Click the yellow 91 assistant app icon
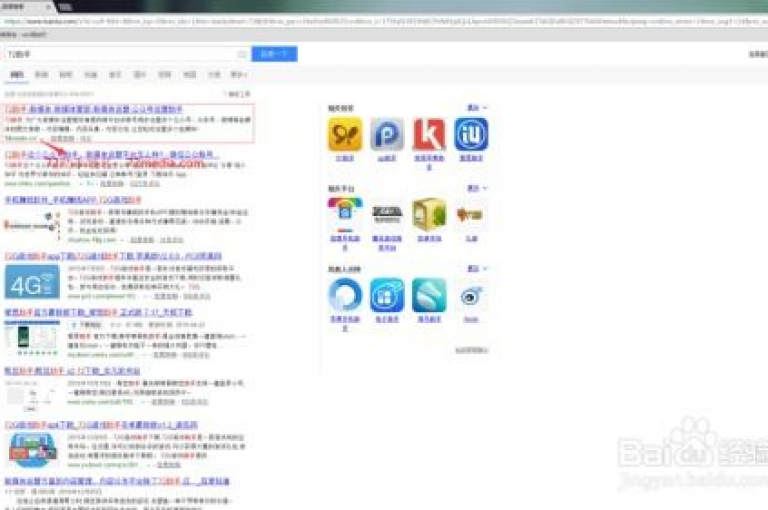The width and height of the screenshot is (768, 510). click(x=345, y=134)
